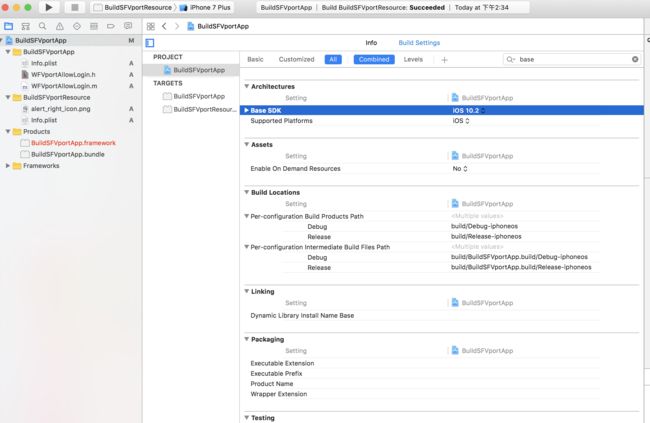The image size is (650, 423).
Task: Open the related items grid icon
Action: point(150,26)
